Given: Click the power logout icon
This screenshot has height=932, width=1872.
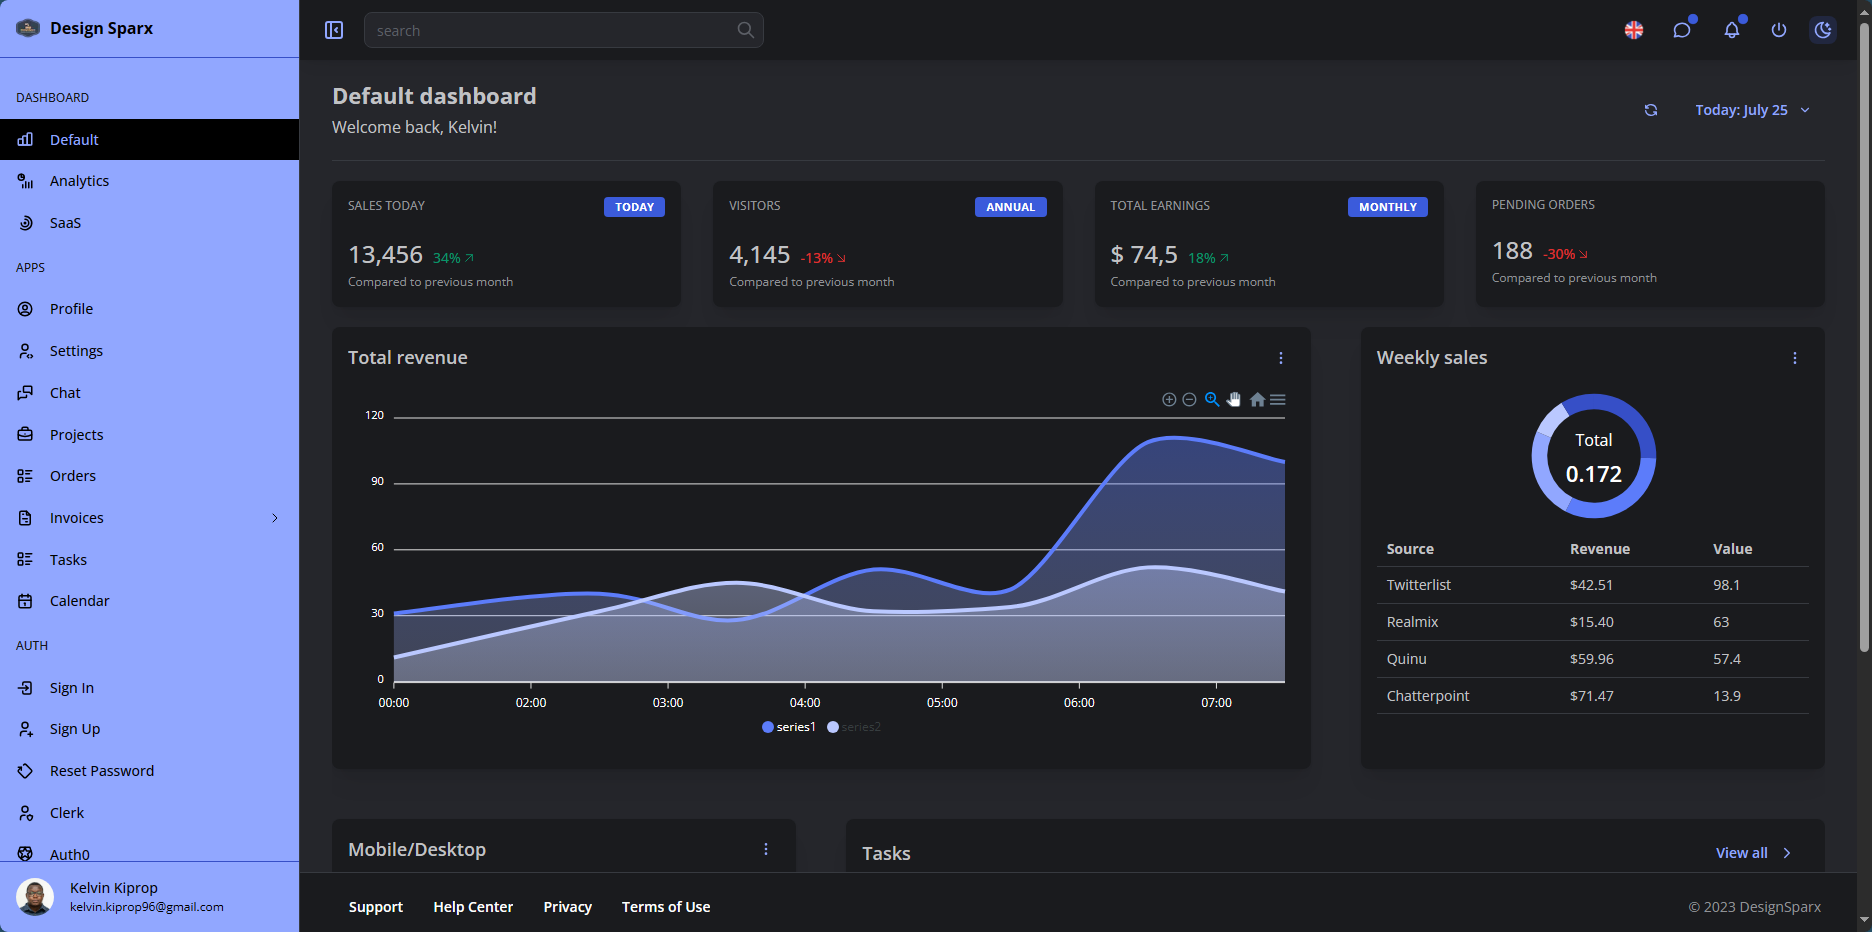Looking at the screenshot, I should click(1778, 30).
